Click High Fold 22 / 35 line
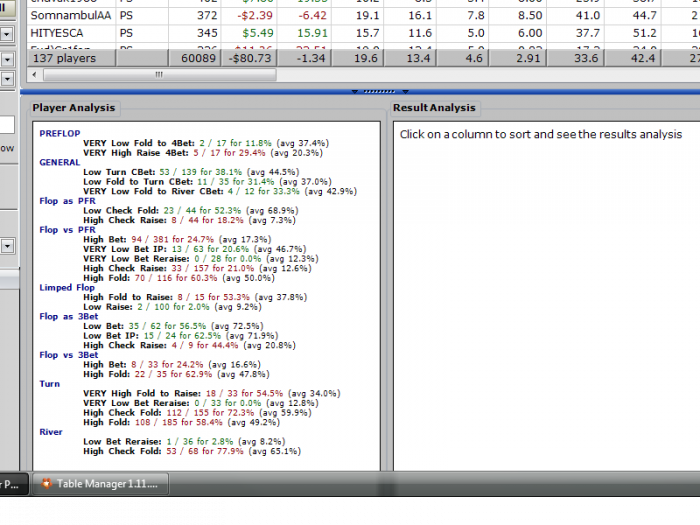The height and width of the screenshot is (525, 700). (x=176, y=375)
